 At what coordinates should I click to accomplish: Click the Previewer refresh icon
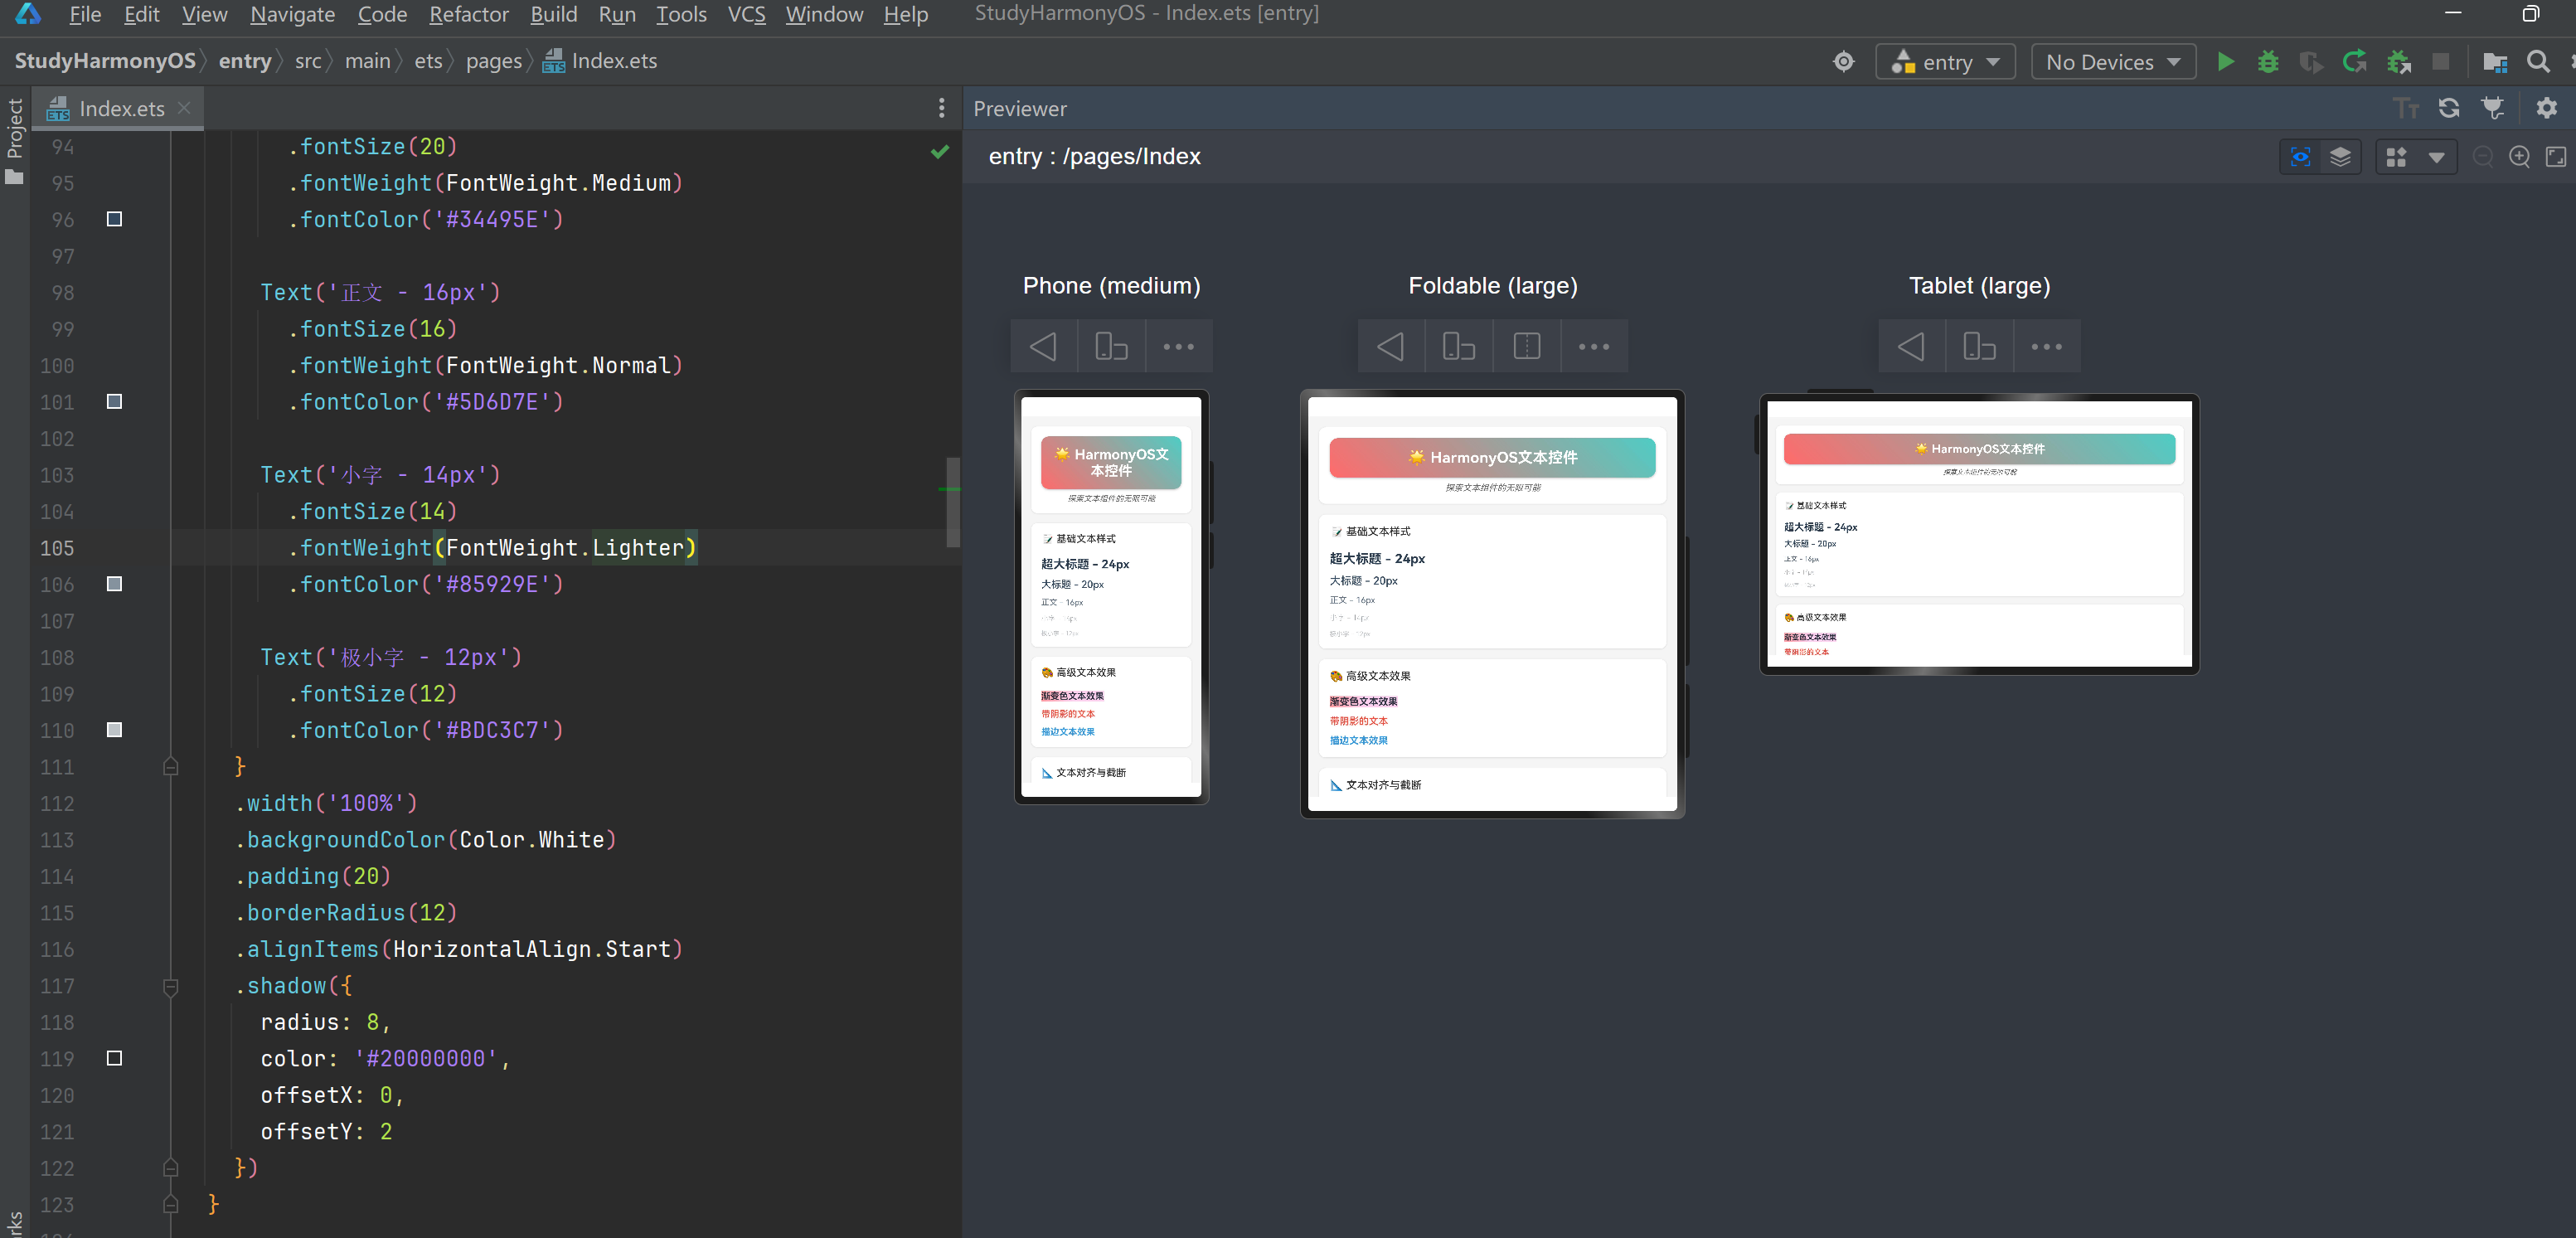pyautogui.click(x=2449, y=108)
